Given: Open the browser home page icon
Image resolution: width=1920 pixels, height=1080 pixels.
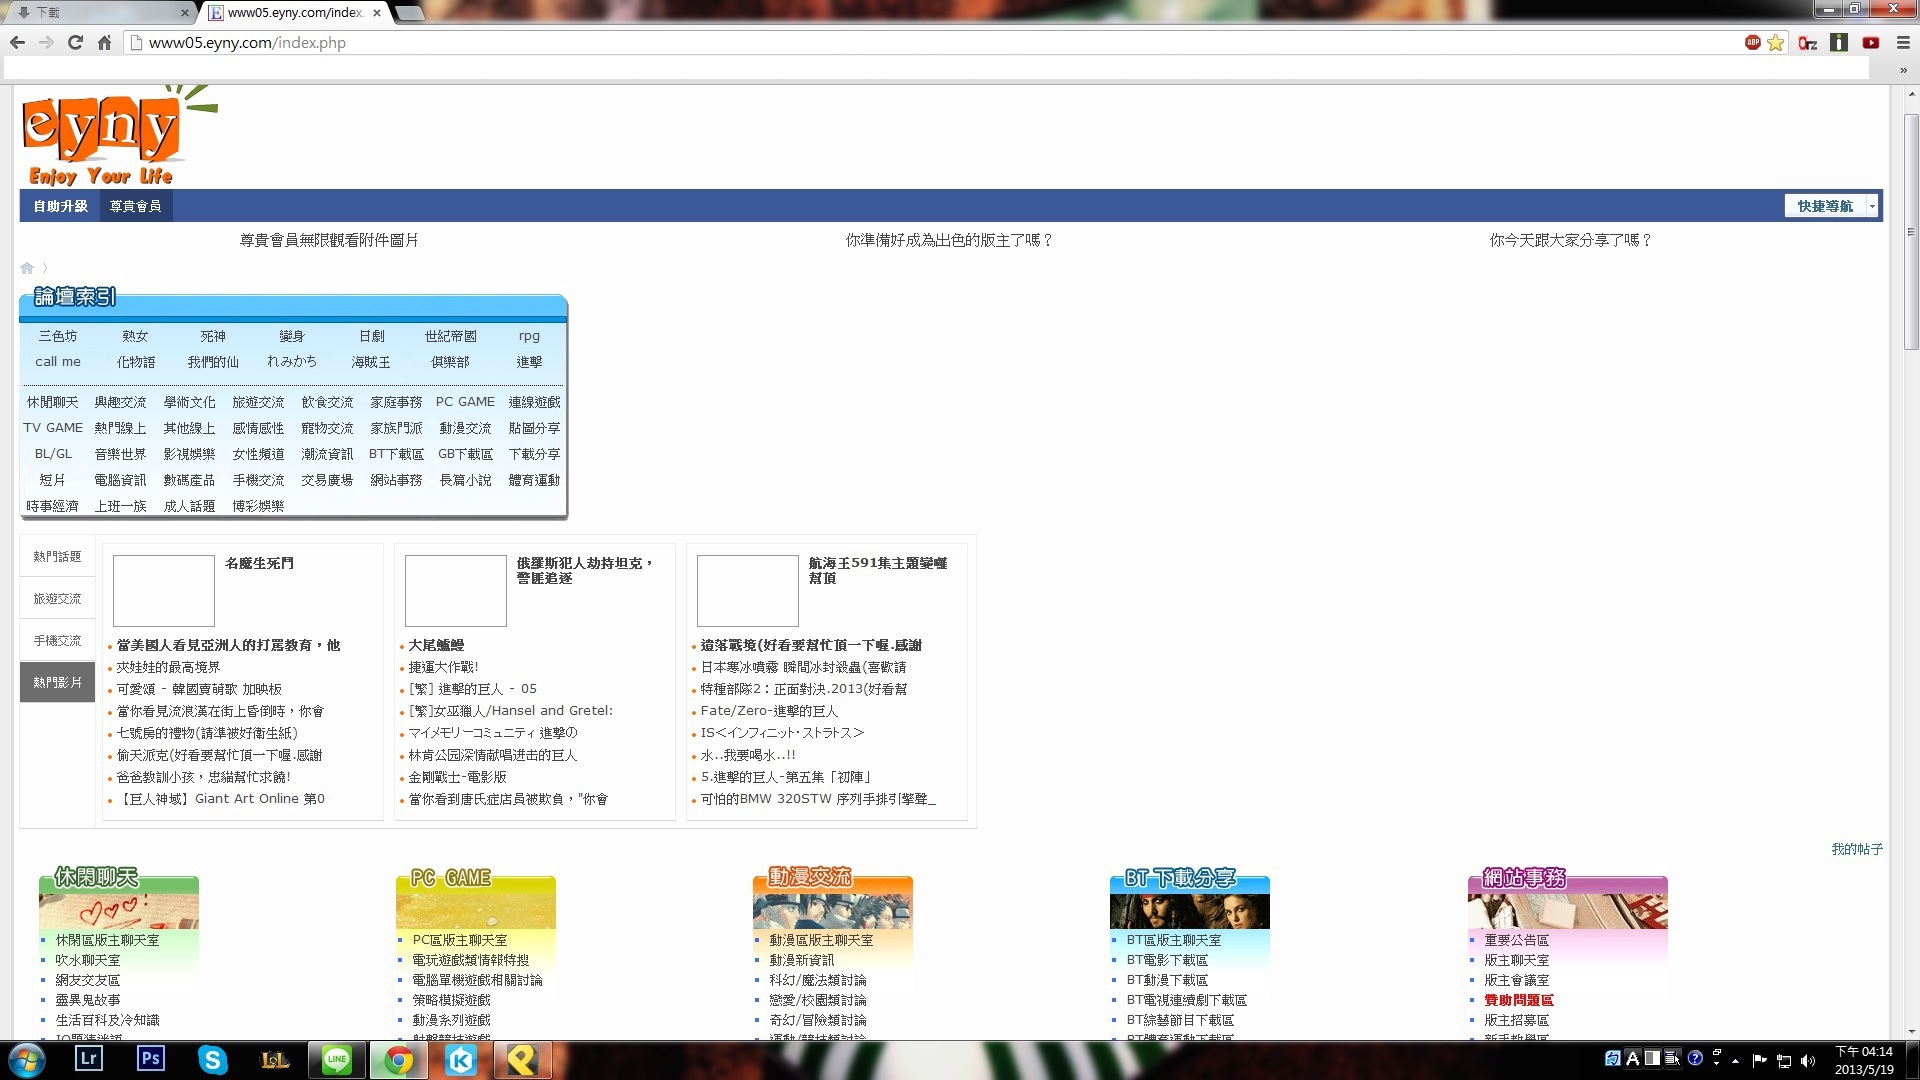Looking at the screenshot, I should (x=104, y=42).
